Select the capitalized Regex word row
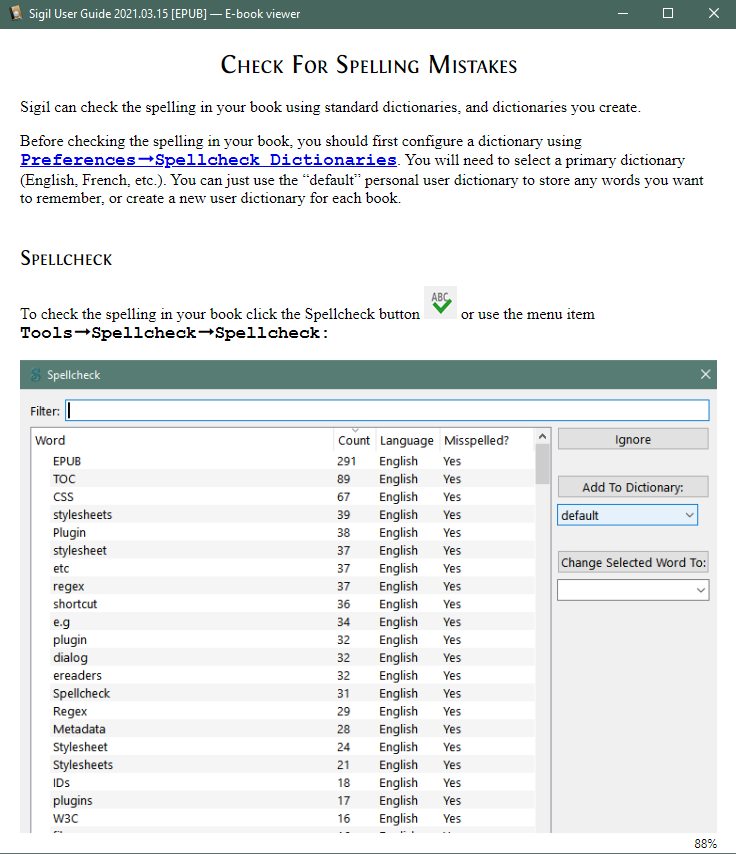736x854 pixels. 283,711
